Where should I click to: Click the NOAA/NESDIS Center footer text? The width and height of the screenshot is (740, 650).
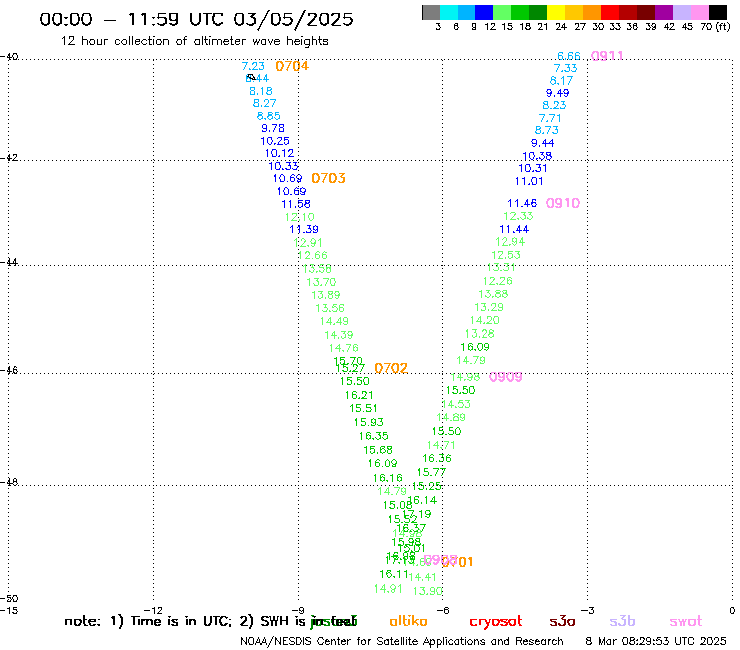click(x=402, y=642)
